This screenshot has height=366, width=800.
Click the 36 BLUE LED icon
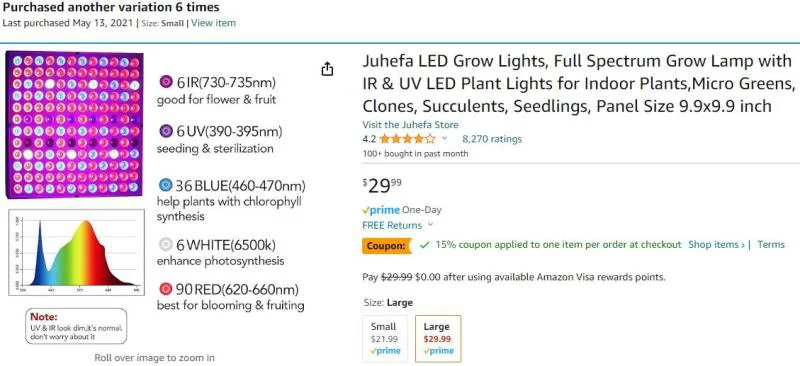coord(165,185)
